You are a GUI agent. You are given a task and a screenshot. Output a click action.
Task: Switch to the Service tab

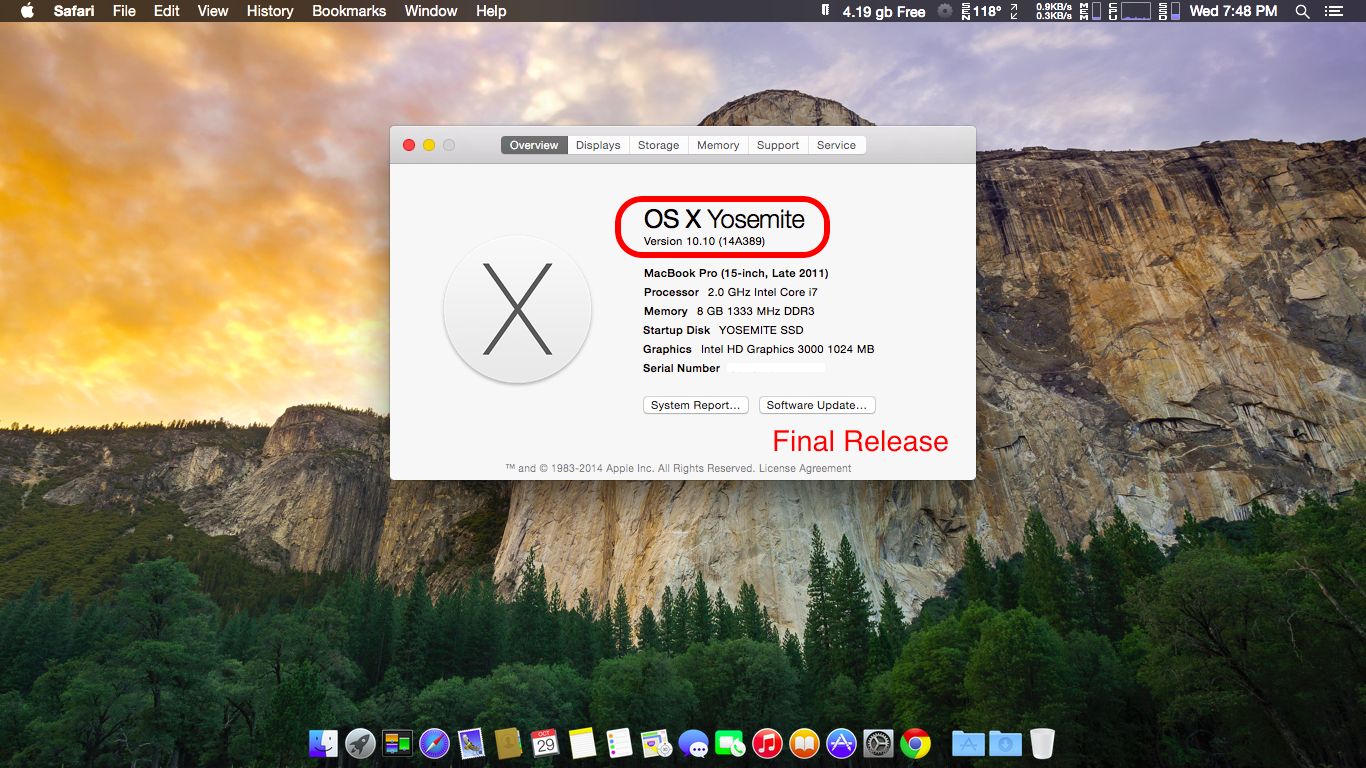tap(836, 145)
